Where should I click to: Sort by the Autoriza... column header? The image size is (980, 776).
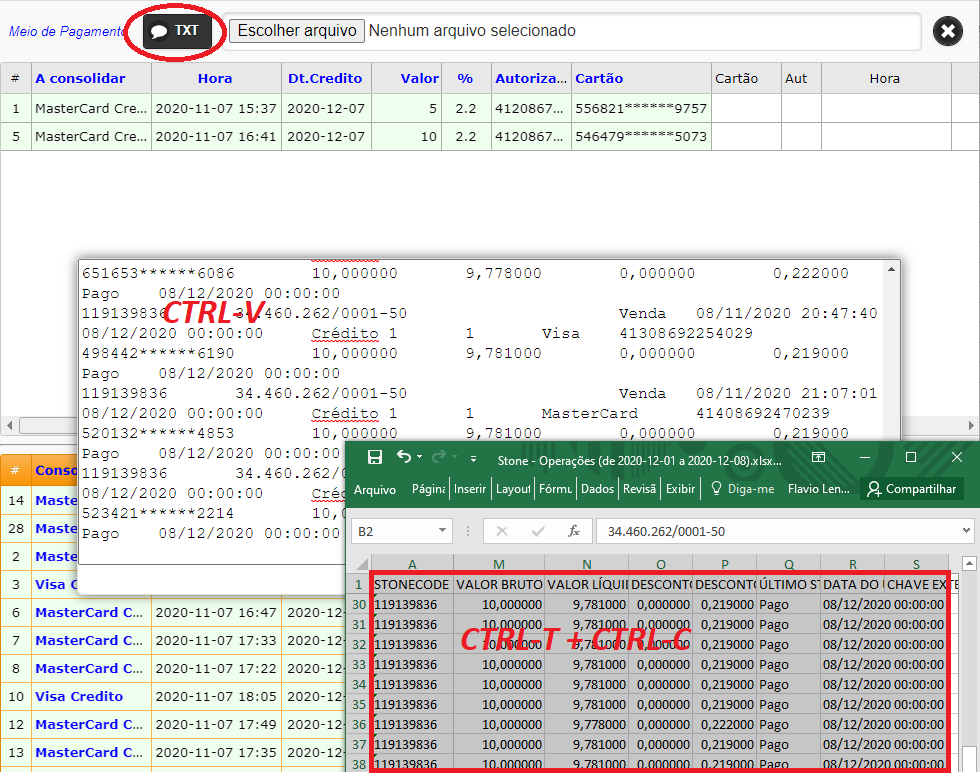tap(531, 79)
